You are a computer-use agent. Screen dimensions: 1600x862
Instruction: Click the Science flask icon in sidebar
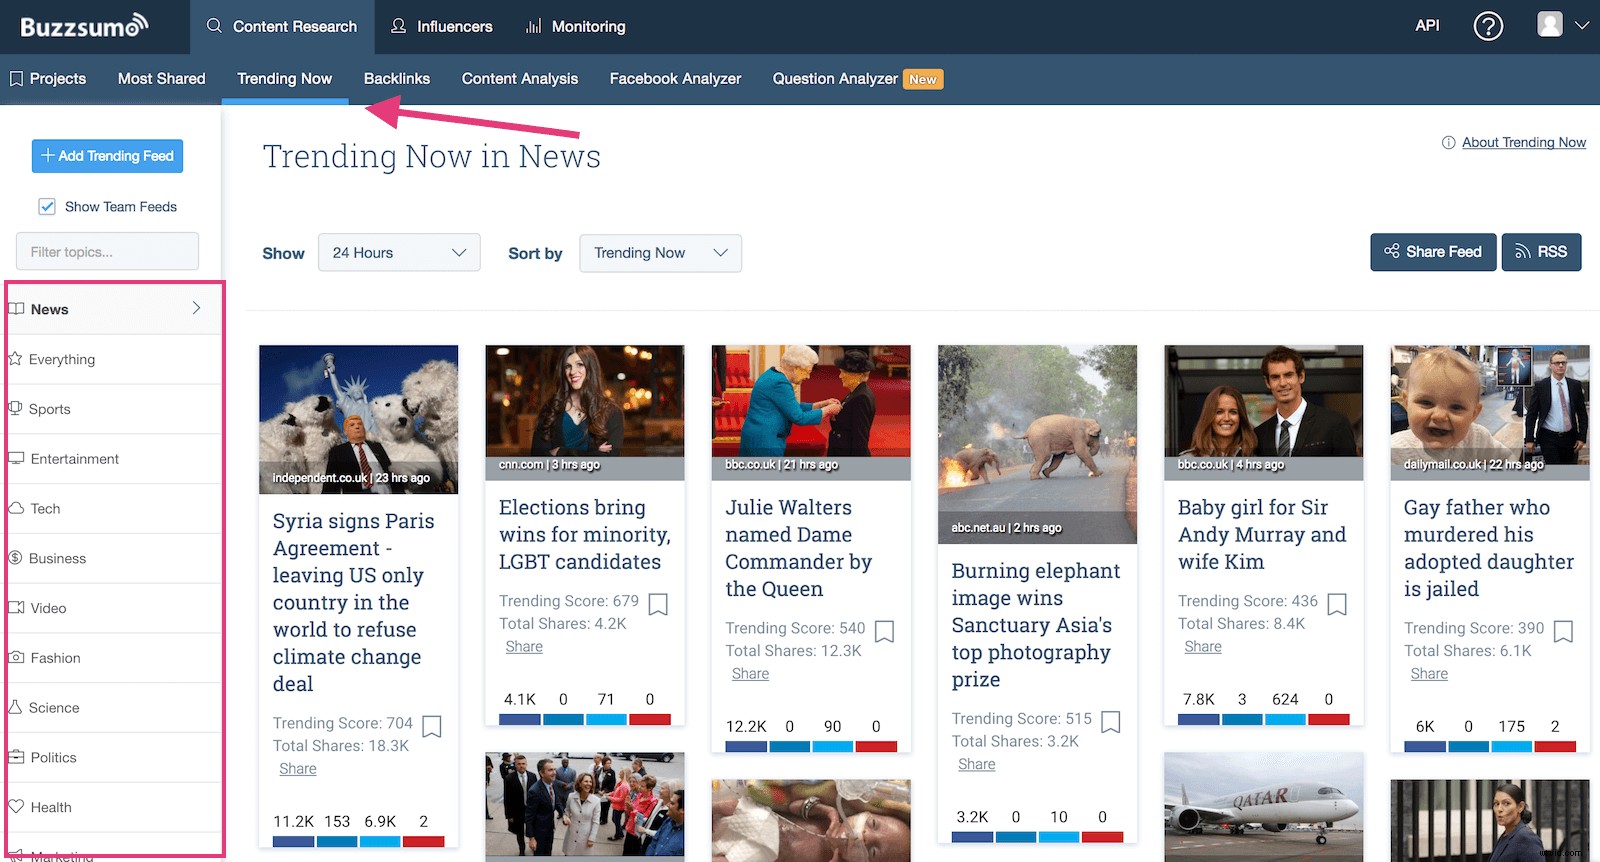15,707
